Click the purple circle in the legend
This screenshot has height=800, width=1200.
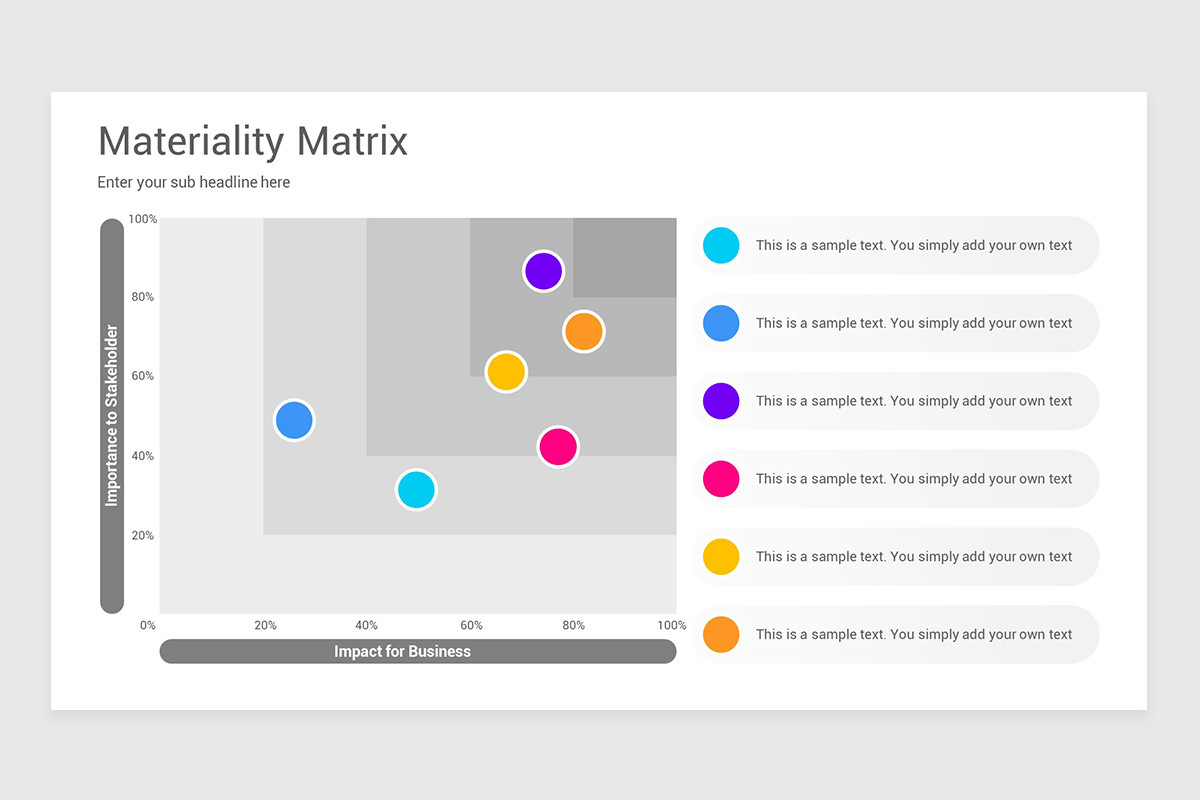721,401
